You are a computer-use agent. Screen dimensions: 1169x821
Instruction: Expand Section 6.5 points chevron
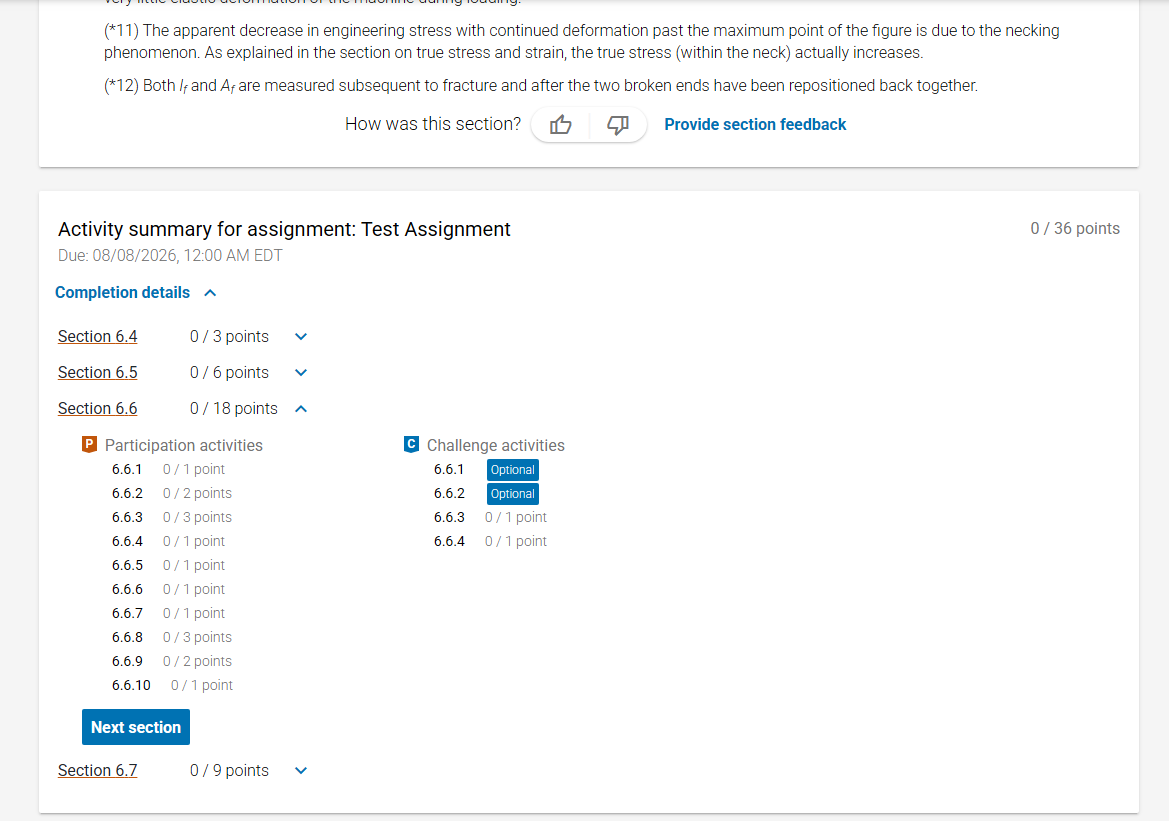point(300,372)
